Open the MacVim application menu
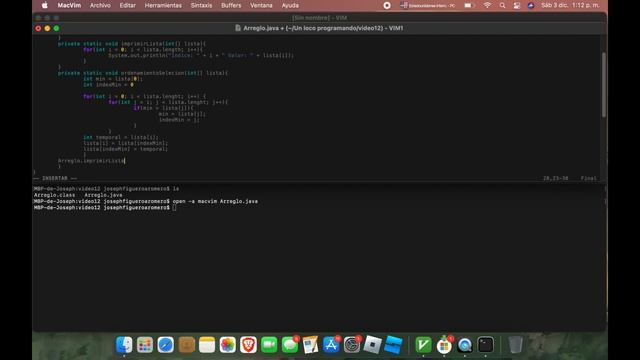The width and height of the screenshot is (640, 360). tap(69, 5)
